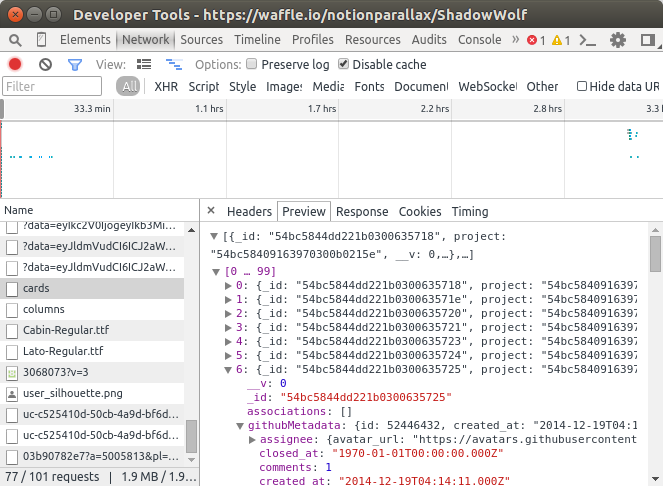Click the red record network log button
663x486 pixels.
tap(15, 64)
